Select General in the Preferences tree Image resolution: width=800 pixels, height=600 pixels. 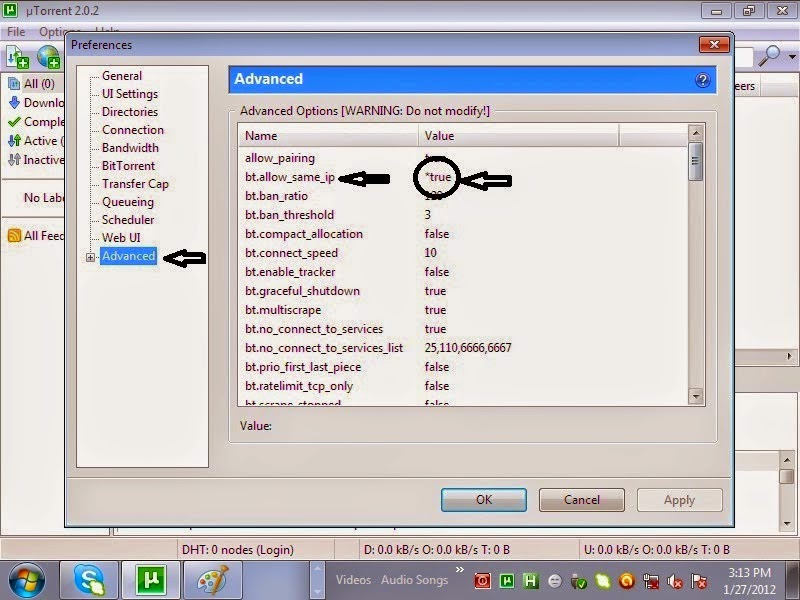coord(122,76)
